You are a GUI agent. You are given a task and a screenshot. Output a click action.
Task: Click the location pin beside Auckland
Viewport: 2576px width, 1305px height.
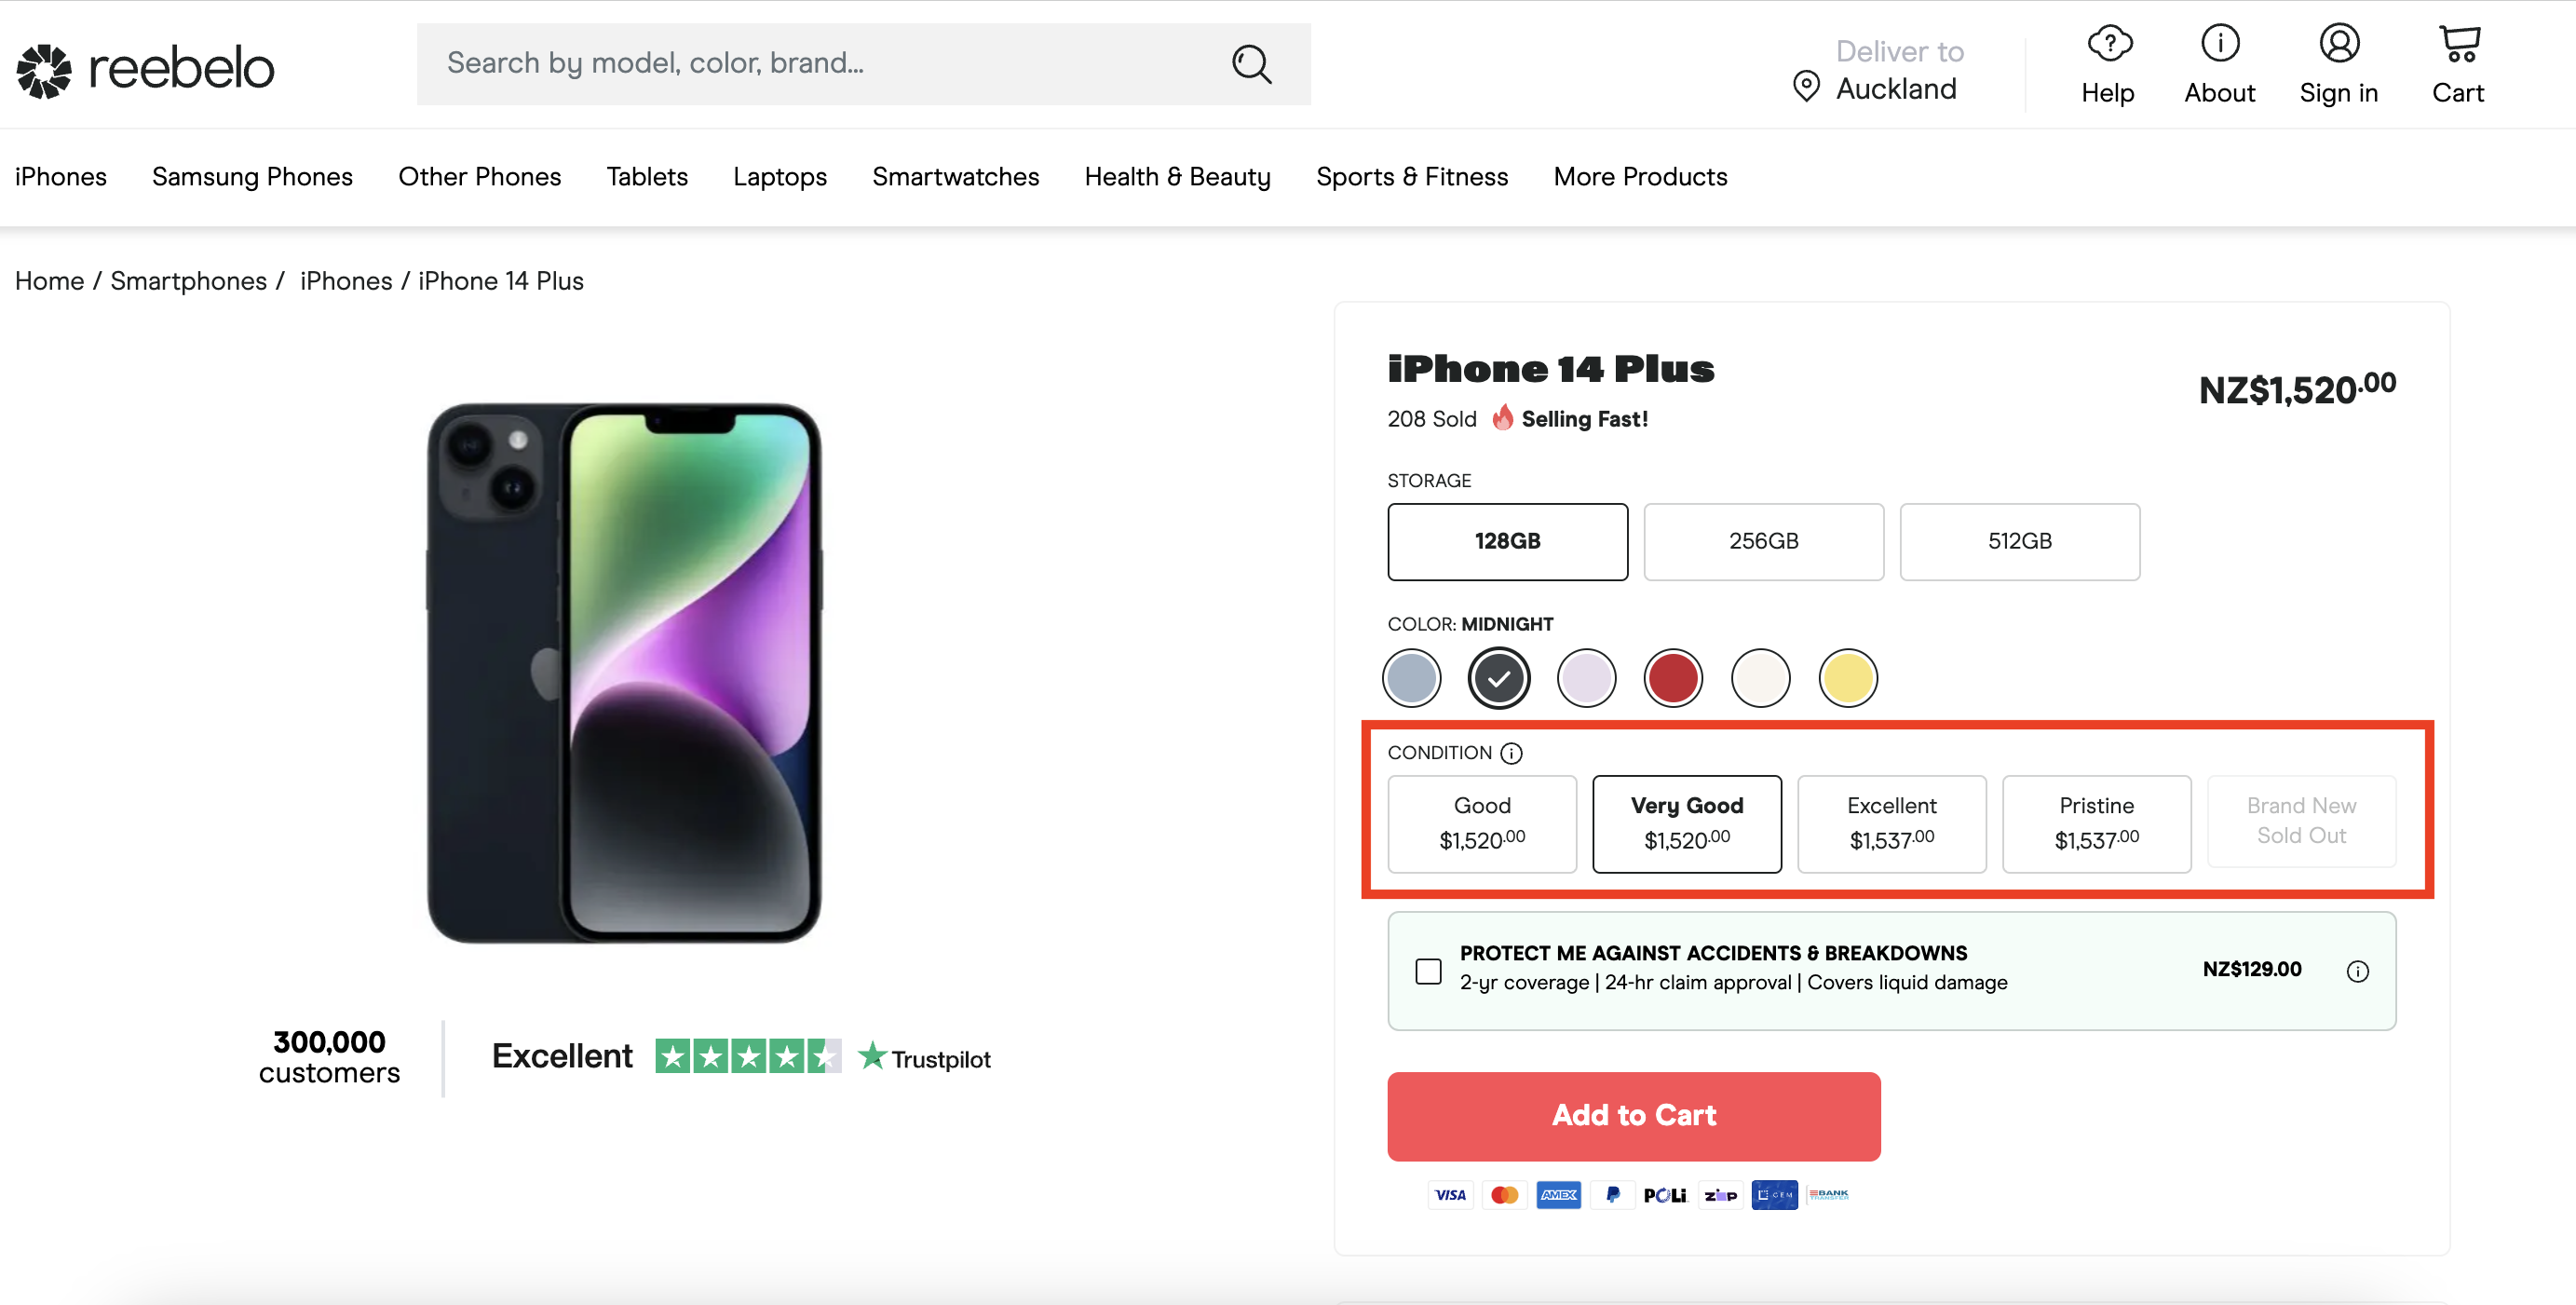[x=1806, y=87]
